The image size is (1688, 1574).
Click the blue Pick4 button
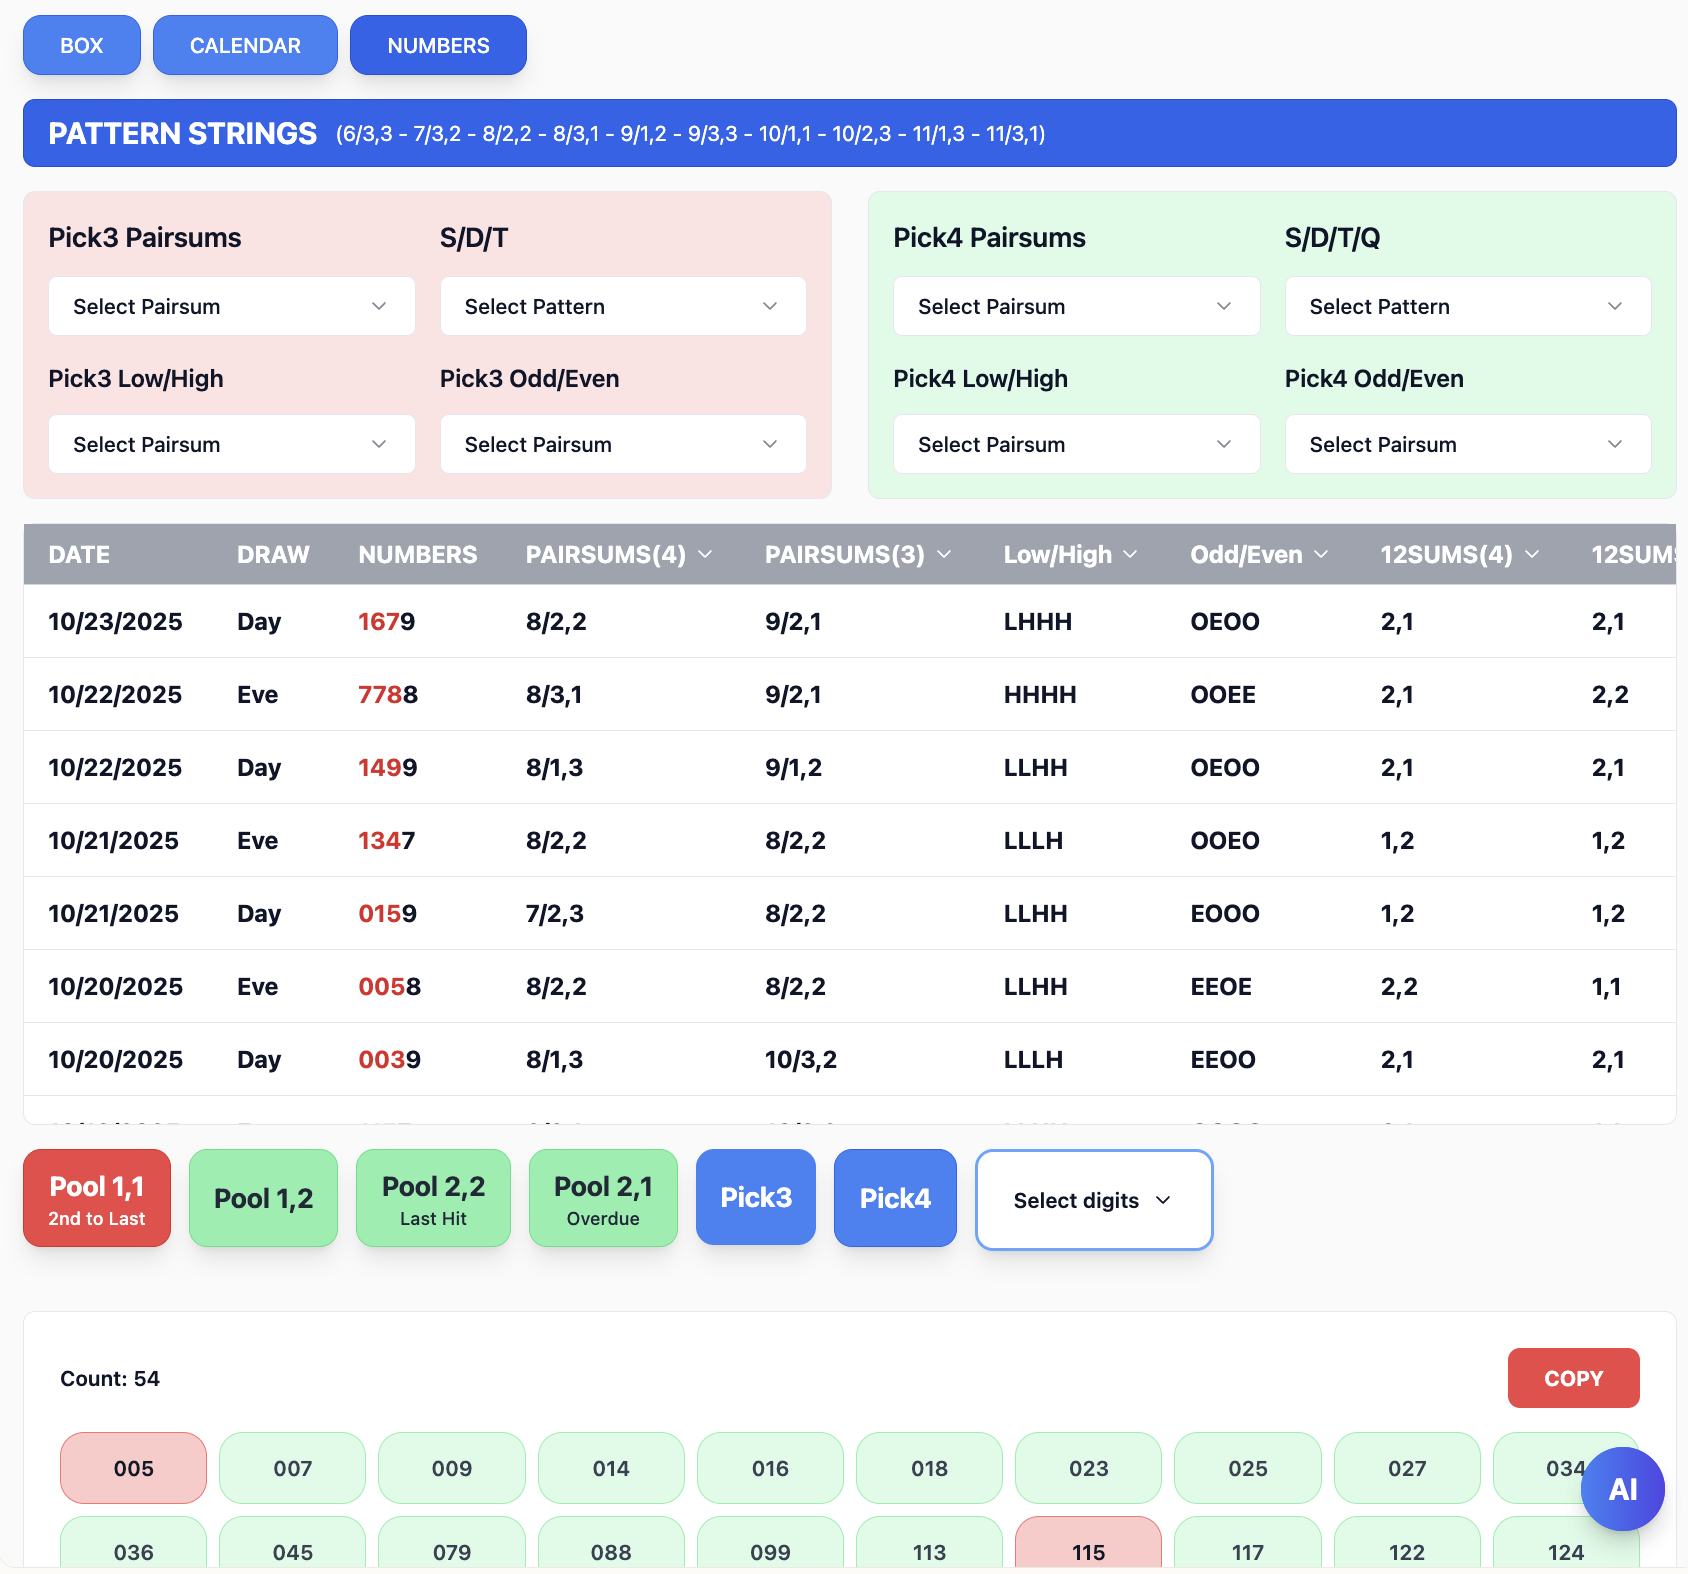tap(895, 1198)
